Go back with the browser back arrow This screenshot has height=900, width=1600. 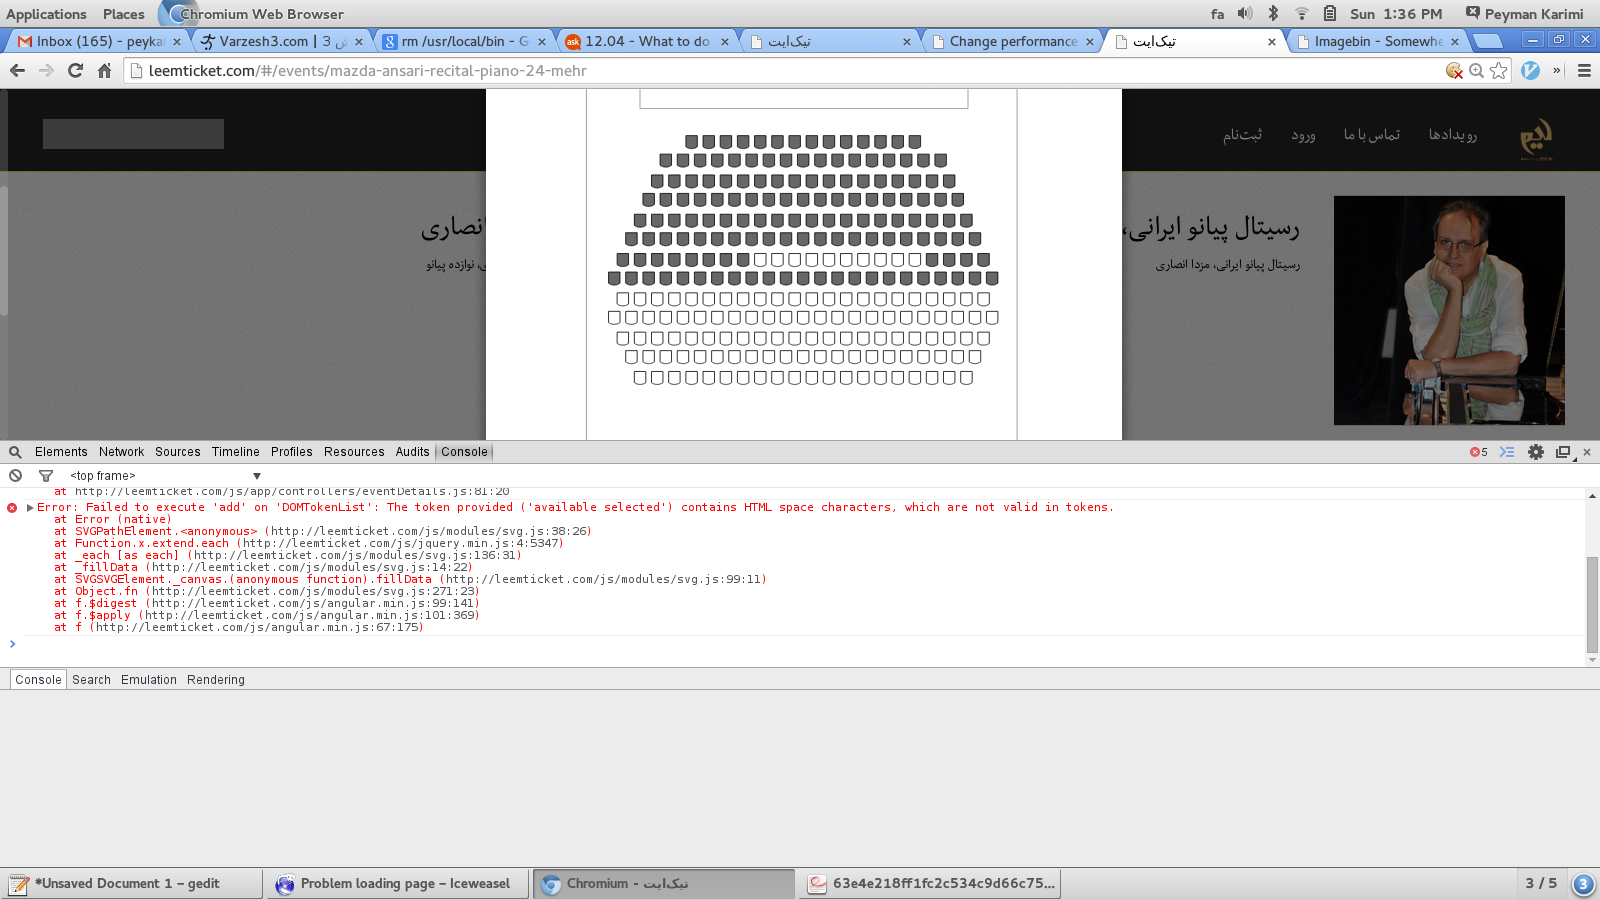[17, 71]
